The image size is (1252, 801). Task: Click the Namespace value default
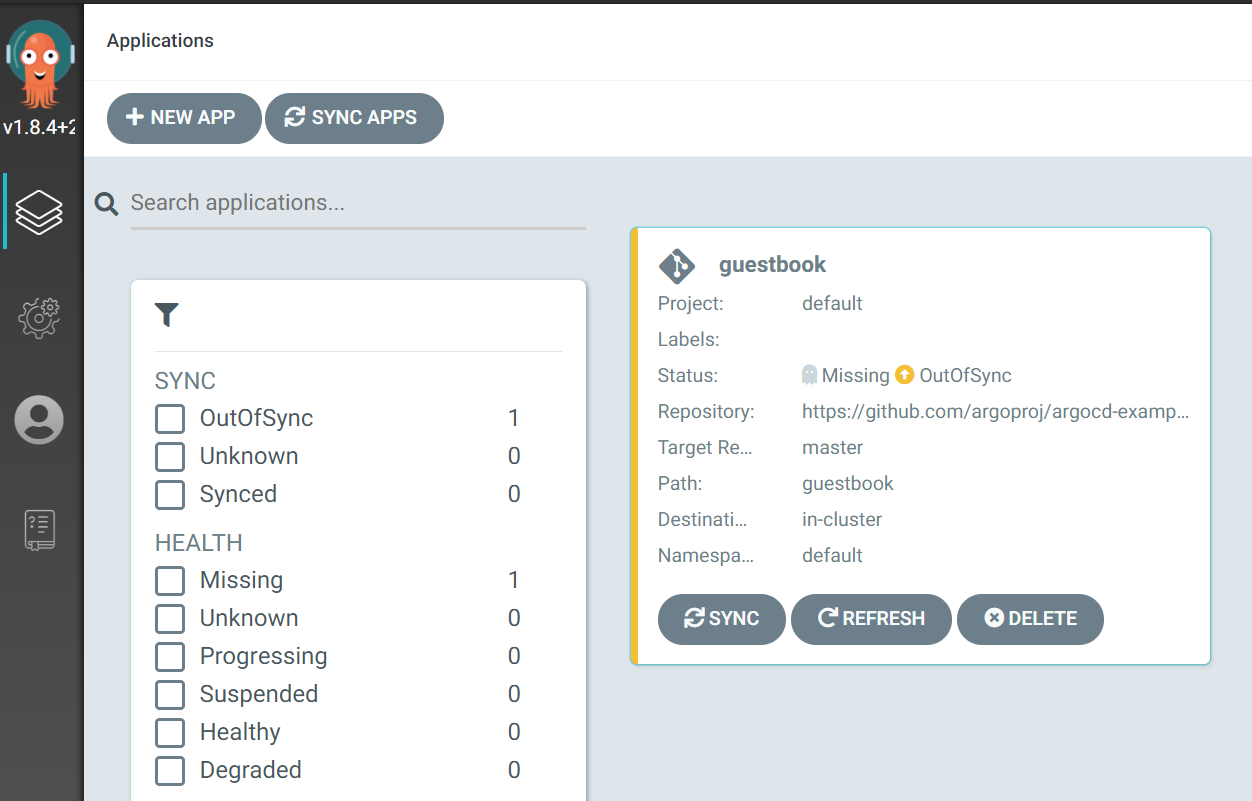click(832, 555)
